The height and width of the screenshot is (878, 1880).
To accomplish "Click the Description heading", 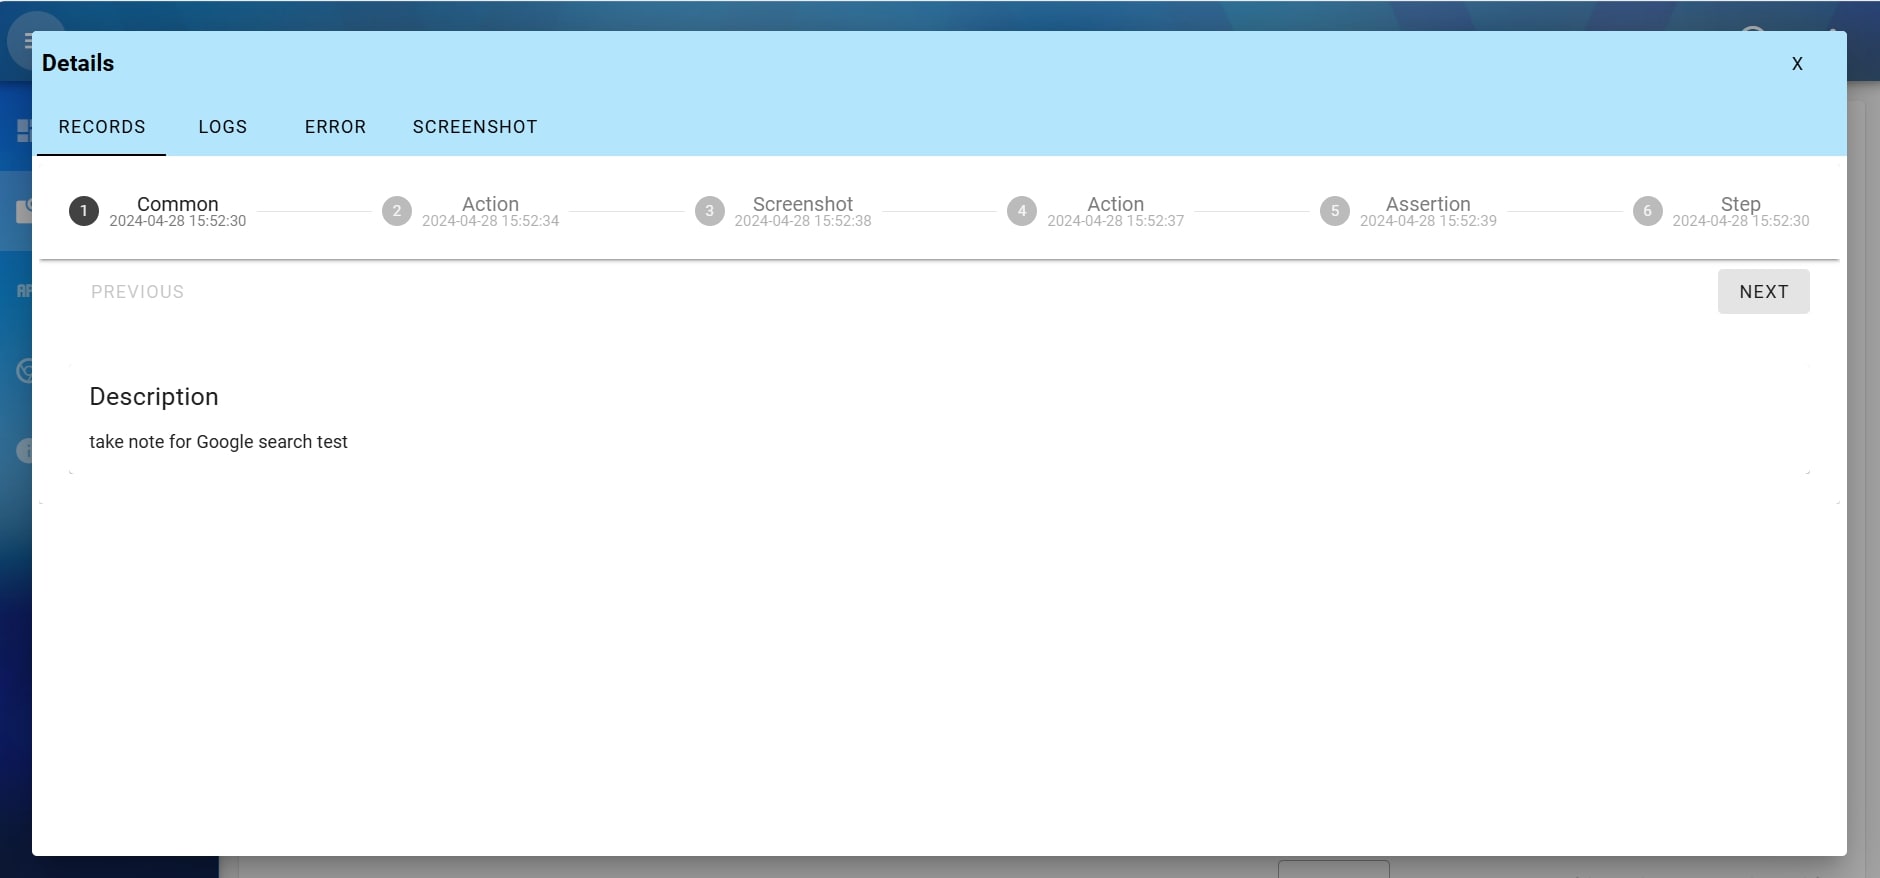I will coord(154,397).
